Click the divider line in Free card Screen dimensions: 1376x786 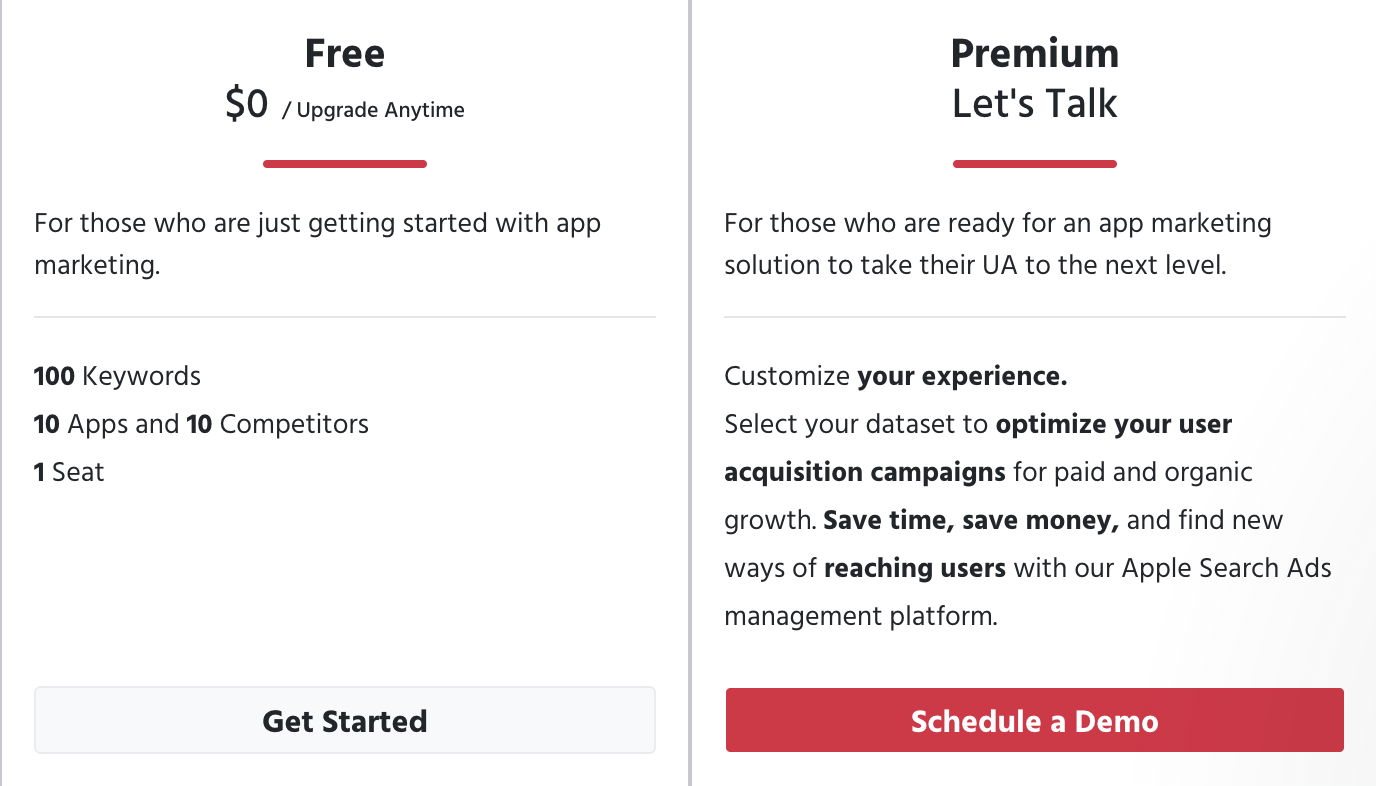click(345, 317)
